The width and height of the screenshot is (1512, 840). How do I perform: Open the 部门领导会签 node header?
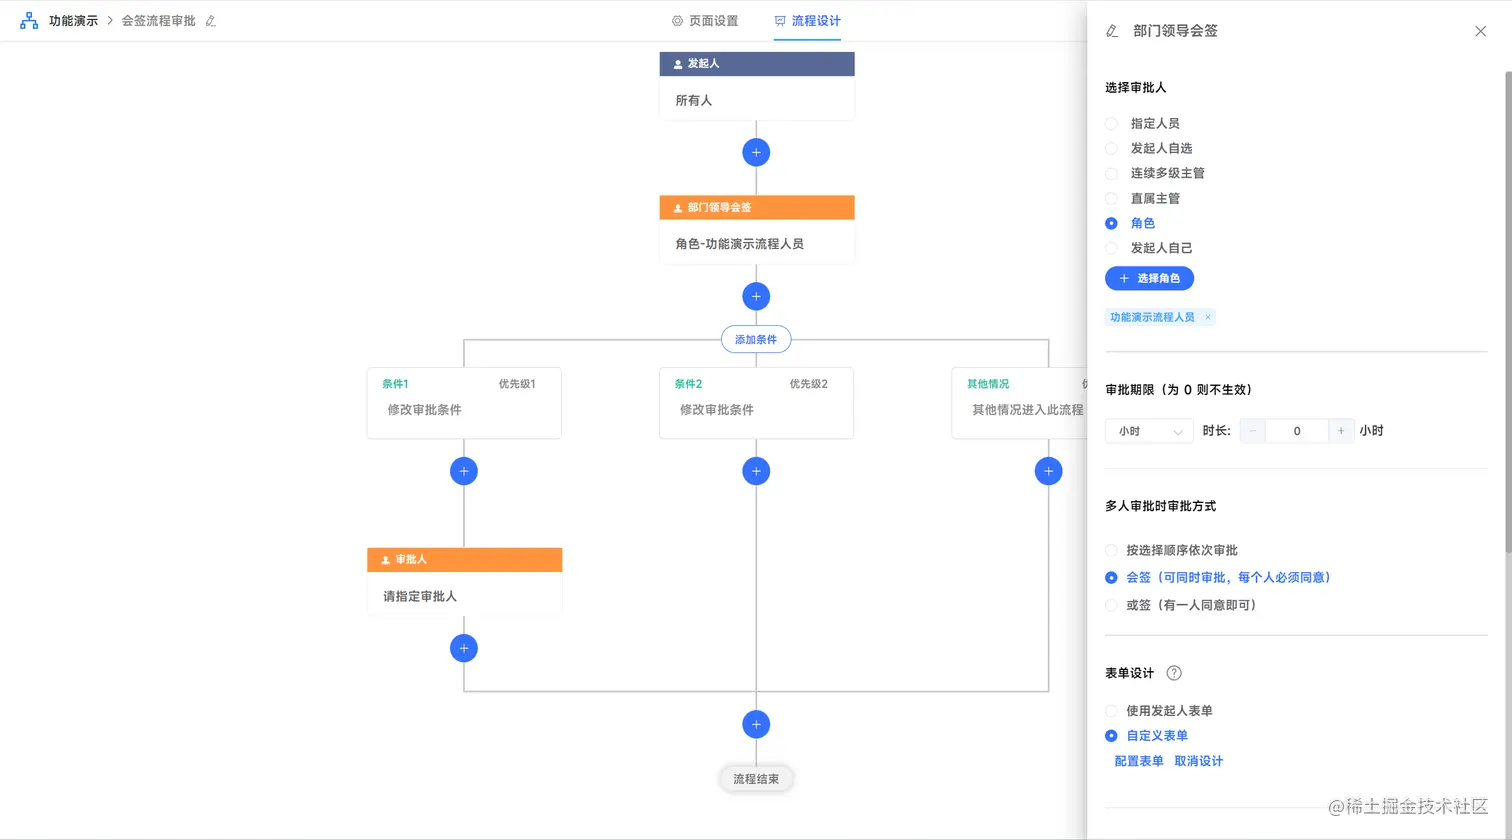(757, 208)
